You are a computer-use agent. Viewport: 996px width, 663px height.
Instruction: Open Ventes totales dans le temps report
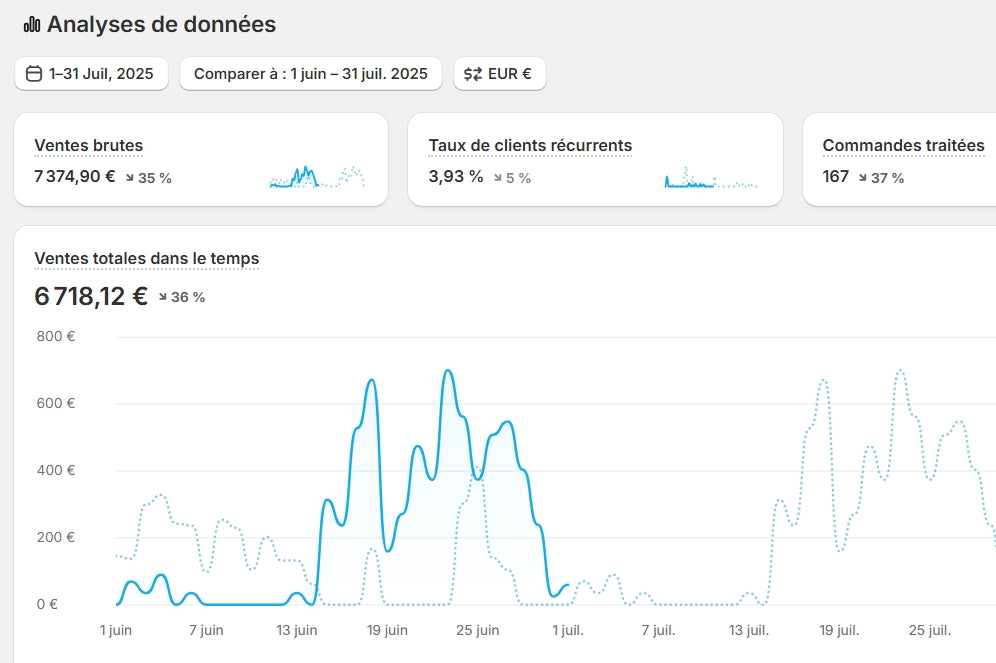[x=147, y=258]
